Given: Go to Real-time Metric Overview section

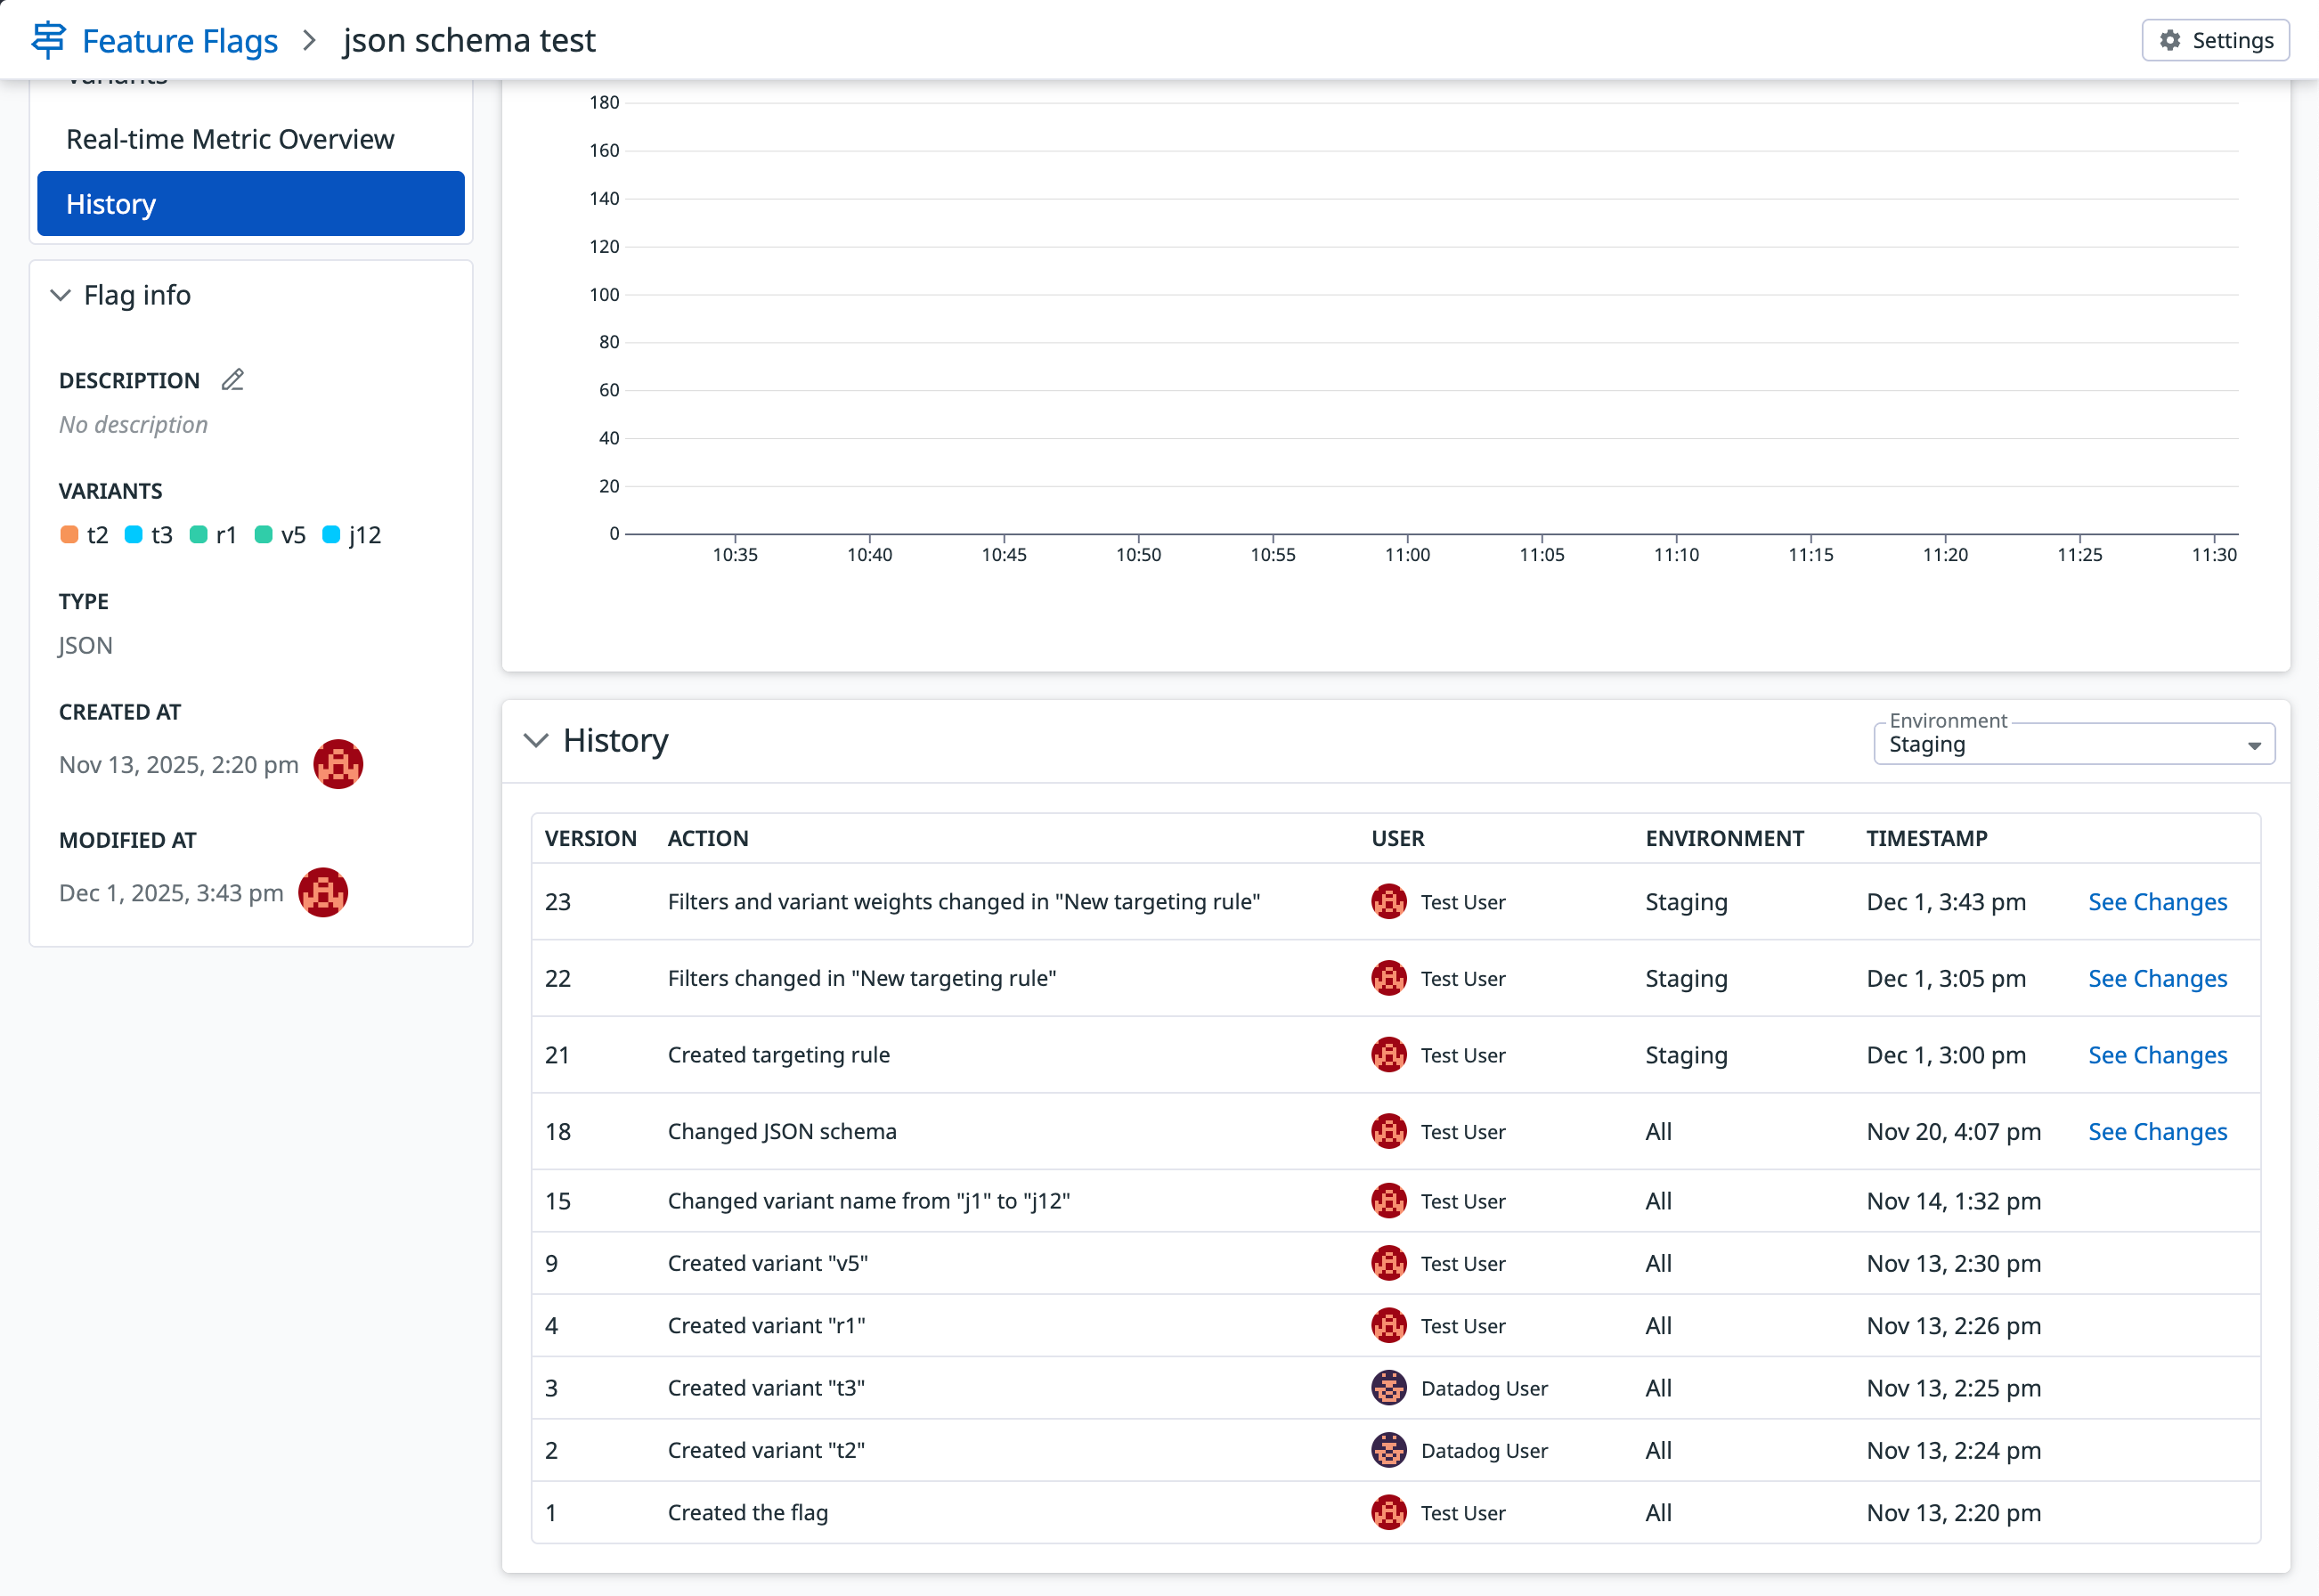Looking at the screenshot, I should coord(230,139).
